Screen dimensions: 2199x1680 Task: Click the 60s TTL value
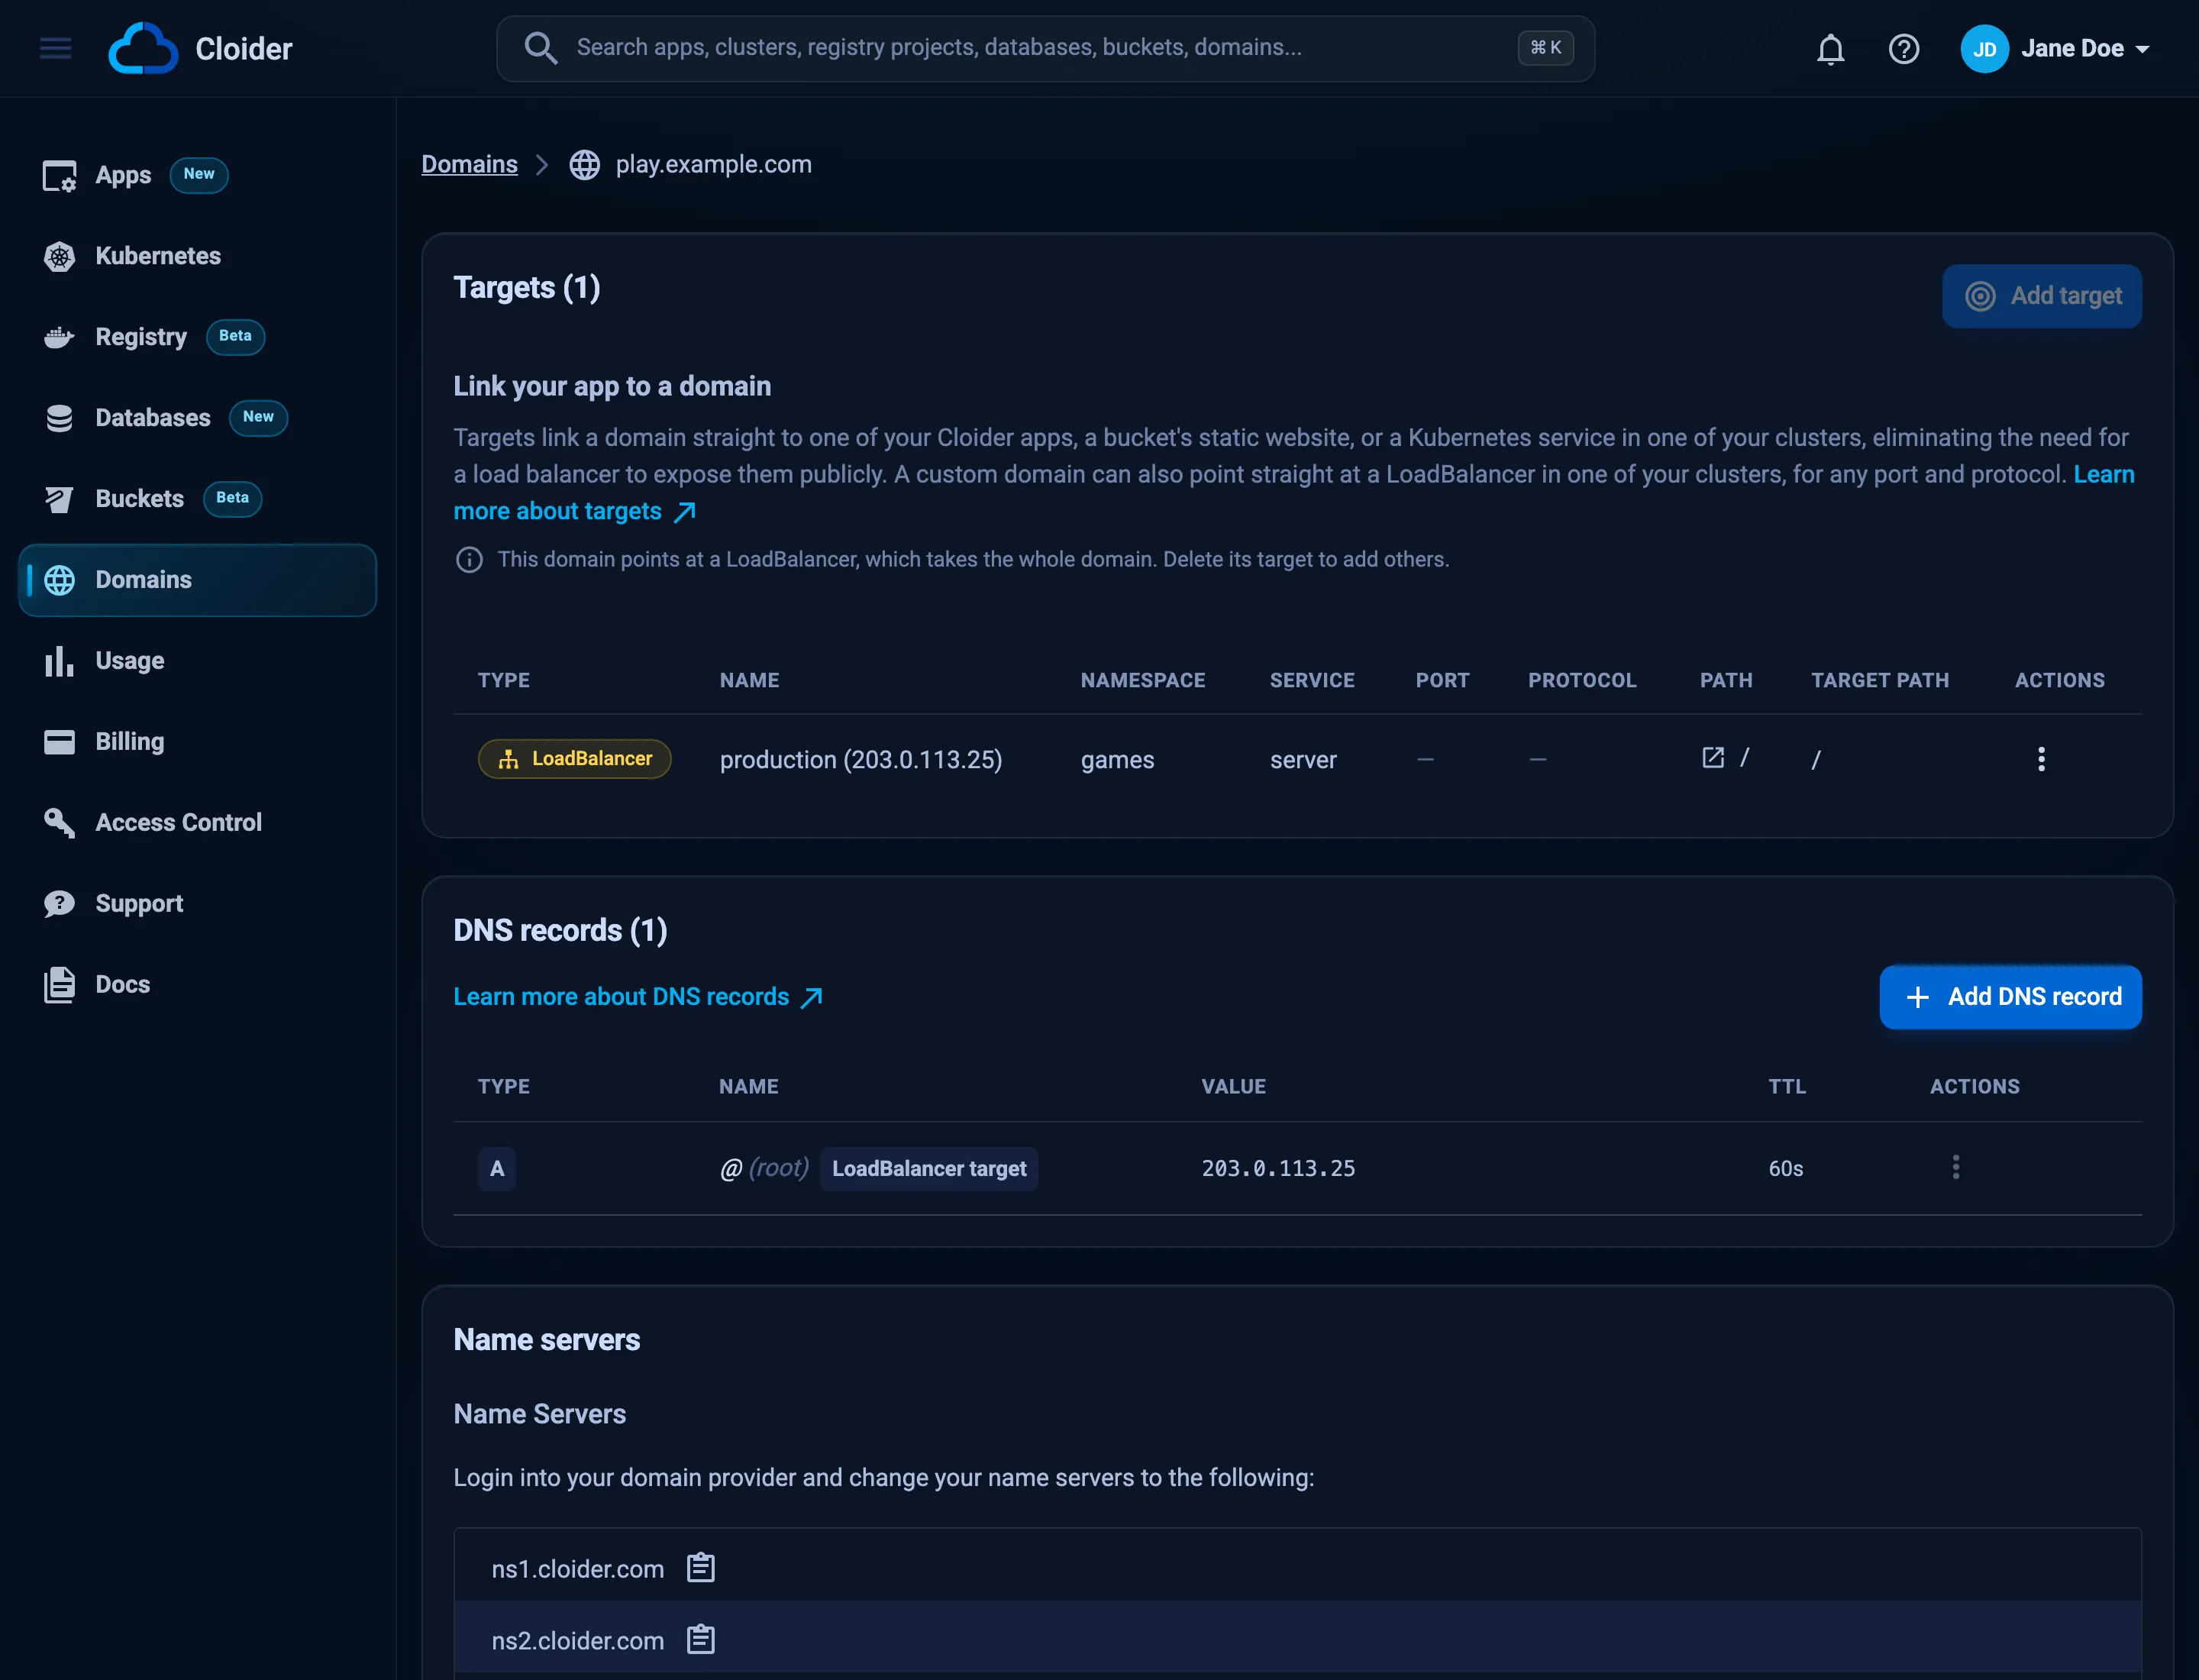pyautogui.click(x=1785, y=1169)
